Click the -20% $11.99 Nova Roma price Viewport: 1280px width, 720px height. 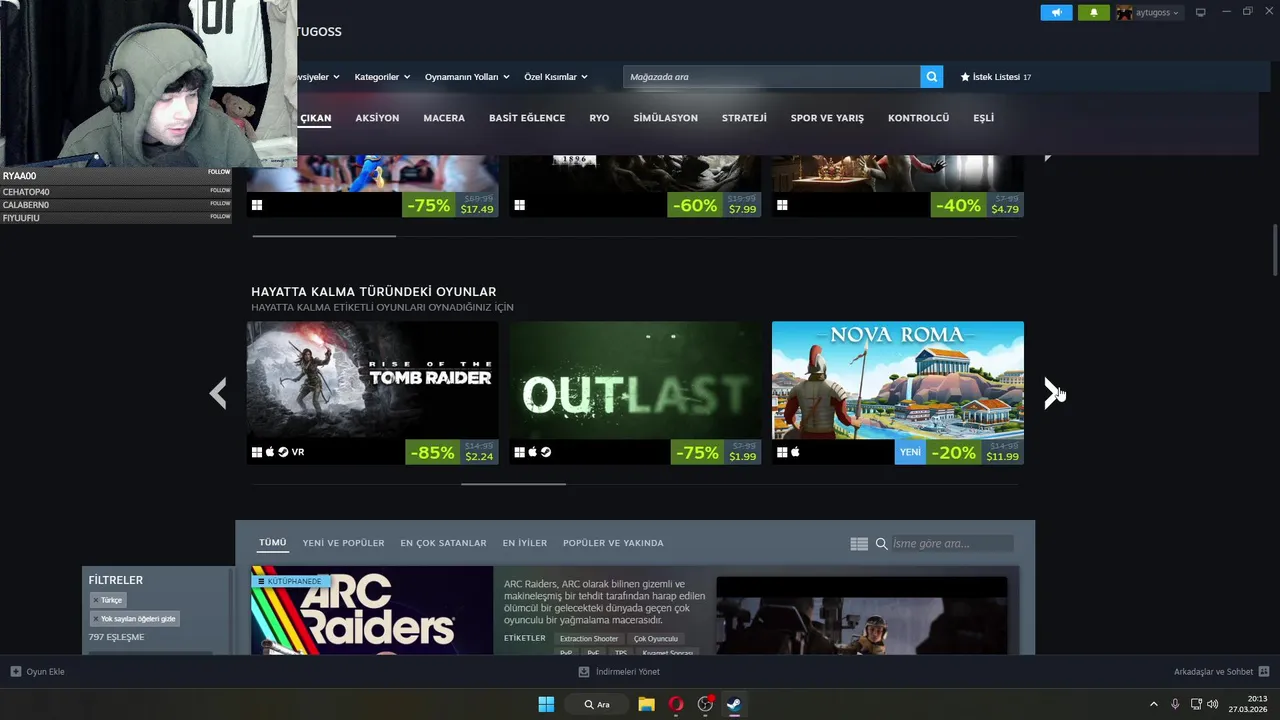pyautogui.click(x=975, y=452)
